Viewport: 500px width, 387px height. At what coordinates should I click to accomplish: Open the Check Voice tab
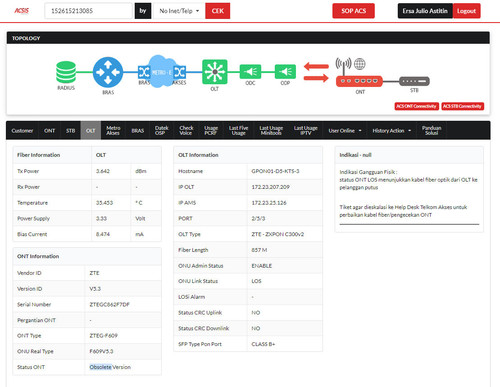pyautogui.click(x=186, y=130)
